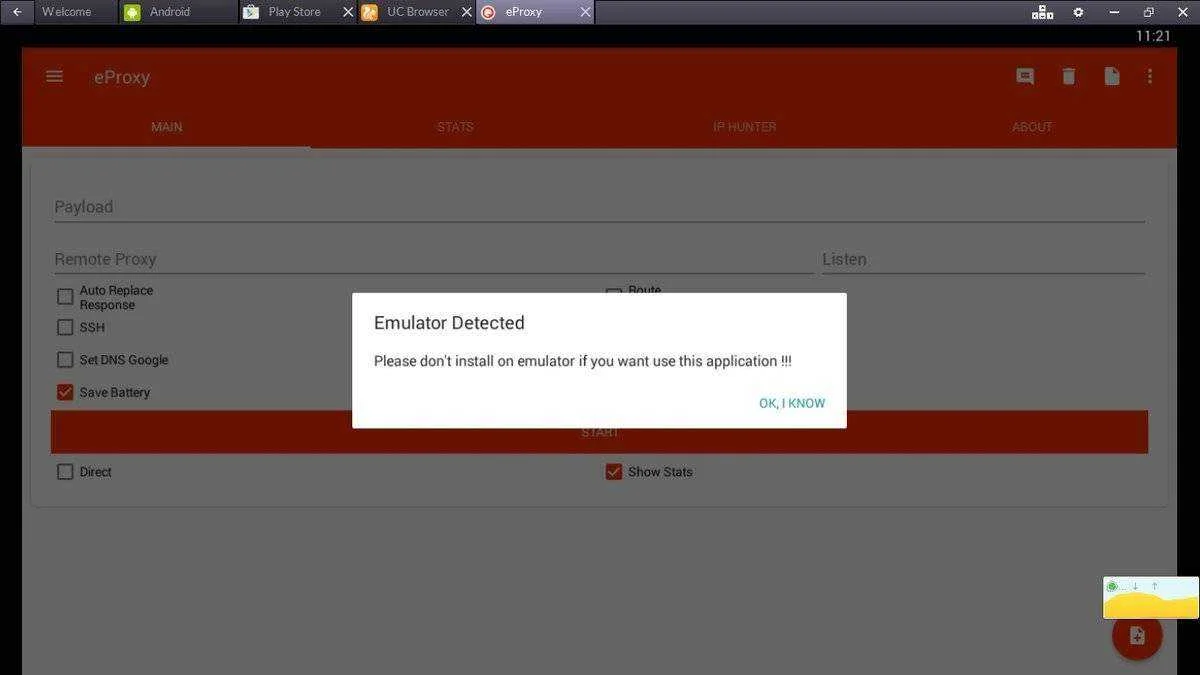1200x675 pixels.
Task: Switch to the ABOUT tab
Action: (1032, 127)
